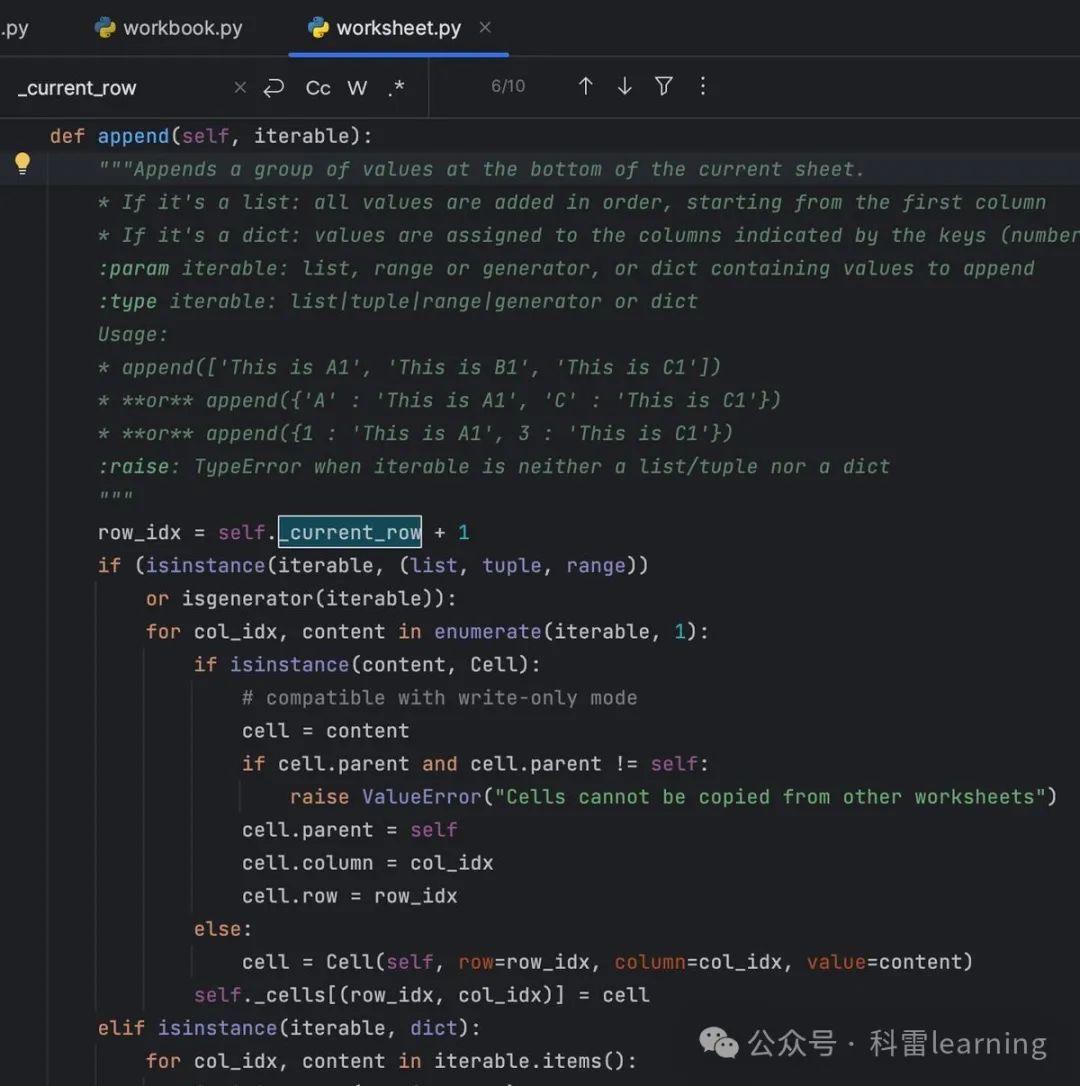Click the 'def append' method name

tap(133, 136)
